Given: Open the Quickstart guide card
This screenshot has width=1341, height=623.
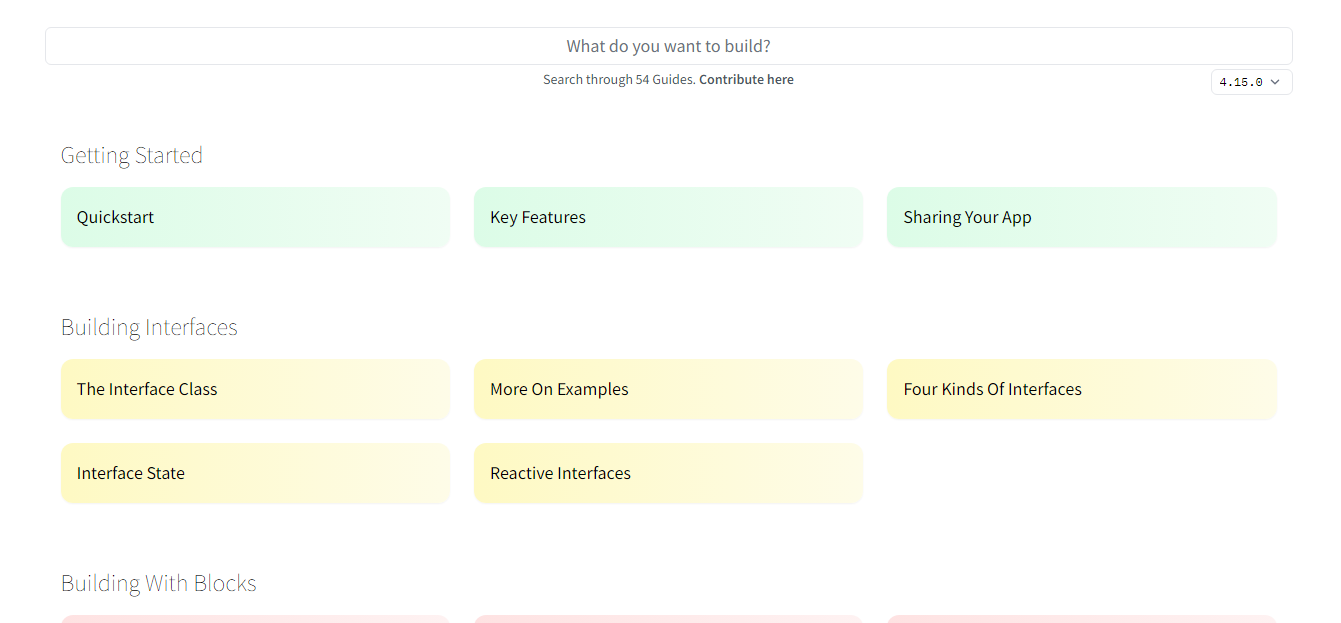Looking at the screenshot, I should (x=255, y=217).
